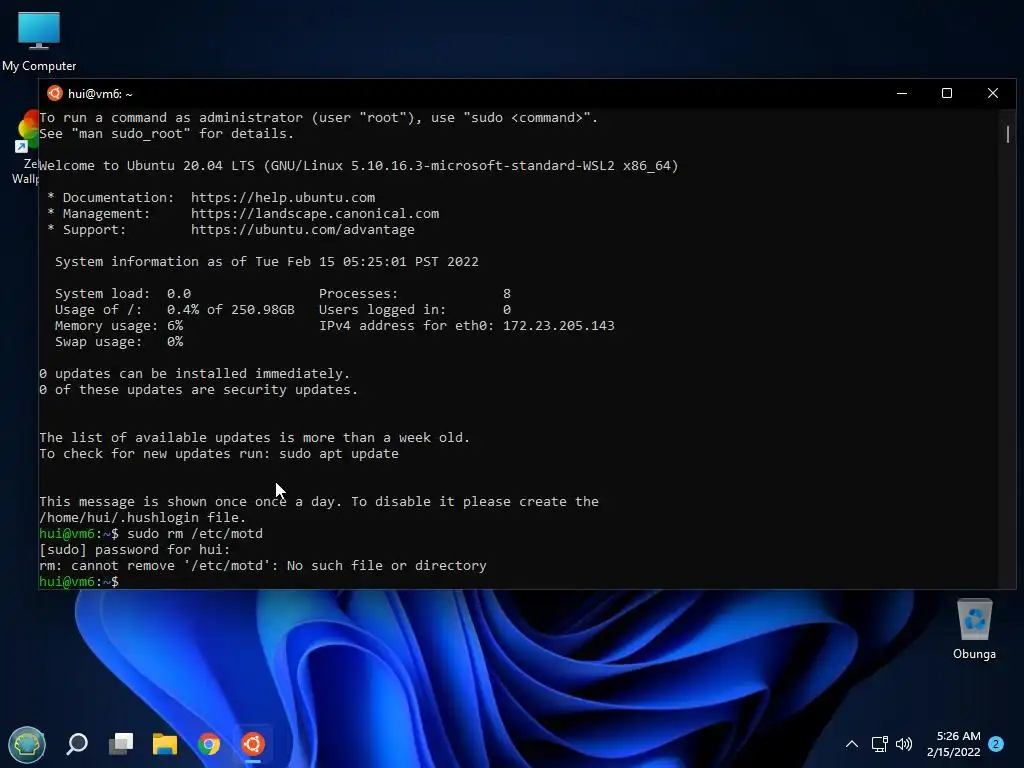Click the 'Welcome to Ubuntu 20.04 LTS' line
The image size is (1024, 768).
359,165
